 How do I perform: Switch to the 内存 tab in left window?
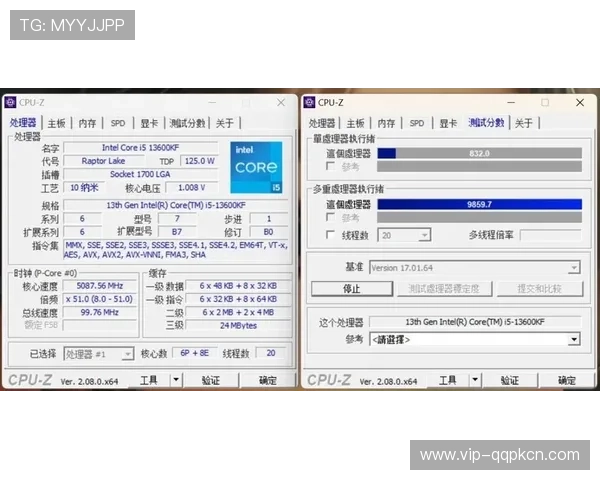pos(88,123)
